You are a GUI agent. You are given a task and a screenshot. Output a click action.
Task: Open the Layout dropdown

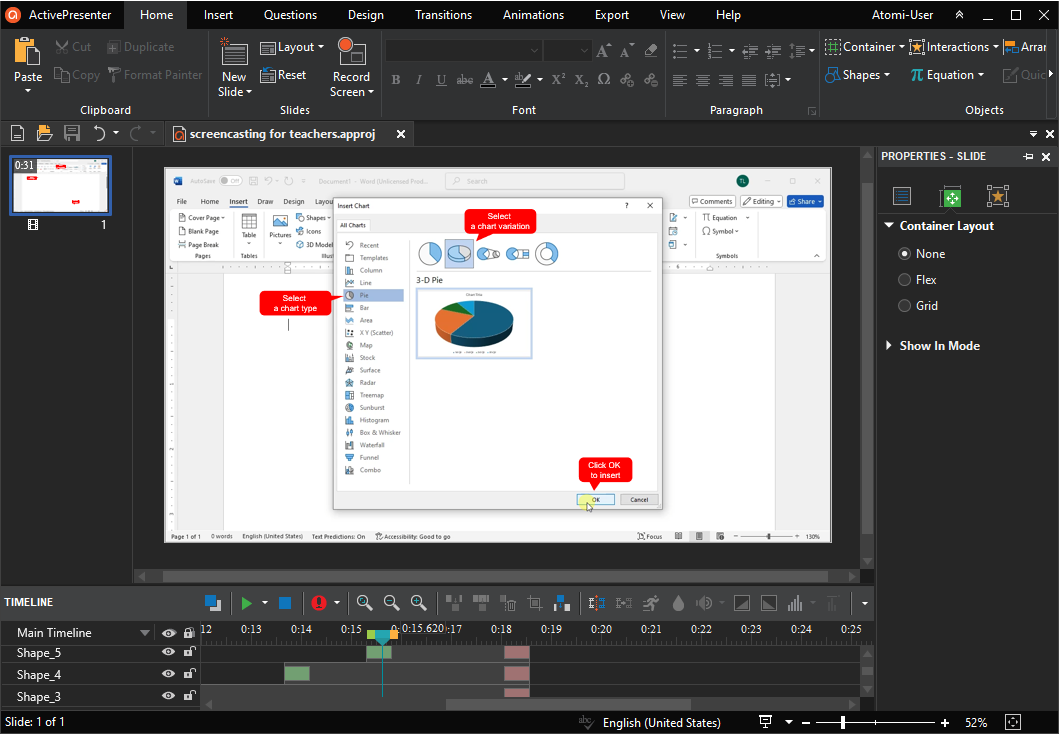tap(292, 46)
